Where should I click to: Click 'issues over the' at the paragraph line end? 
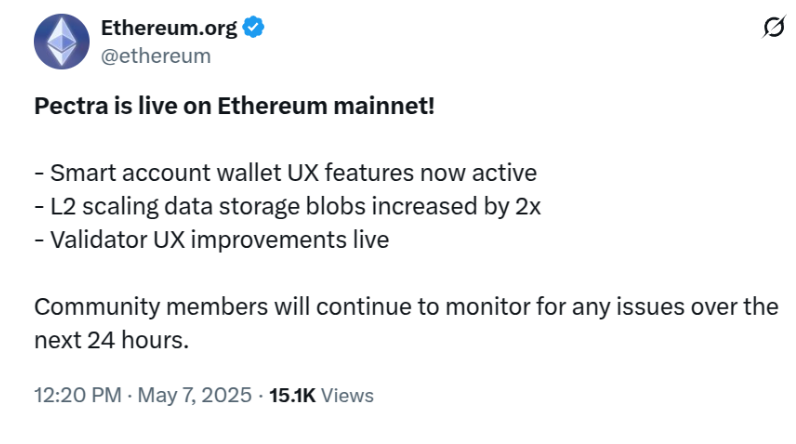[x=697, y=306]
